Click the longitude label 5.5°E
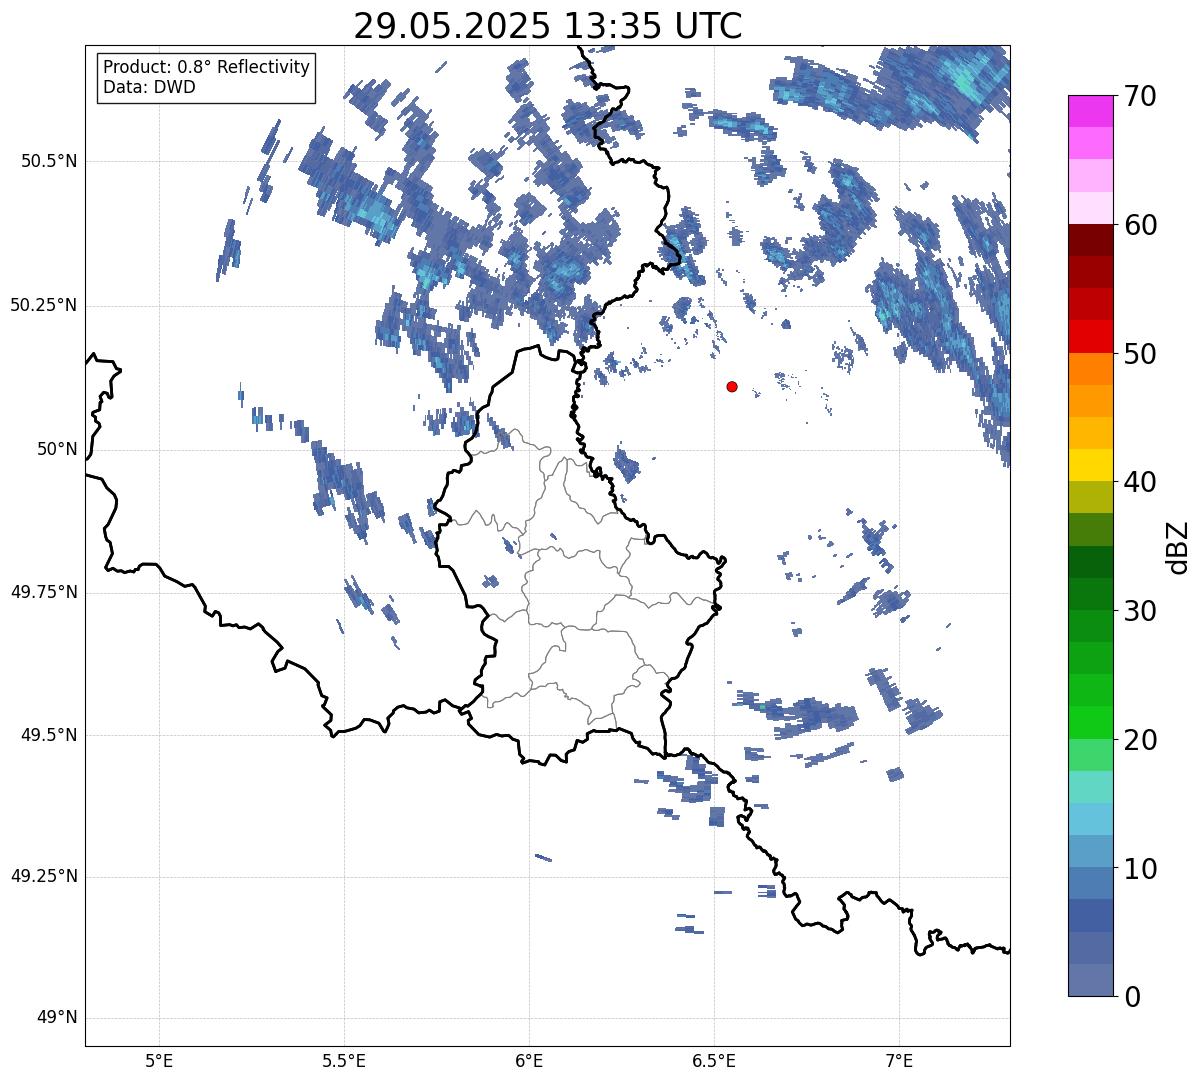1202x1081 pixels. (344, 1060)
